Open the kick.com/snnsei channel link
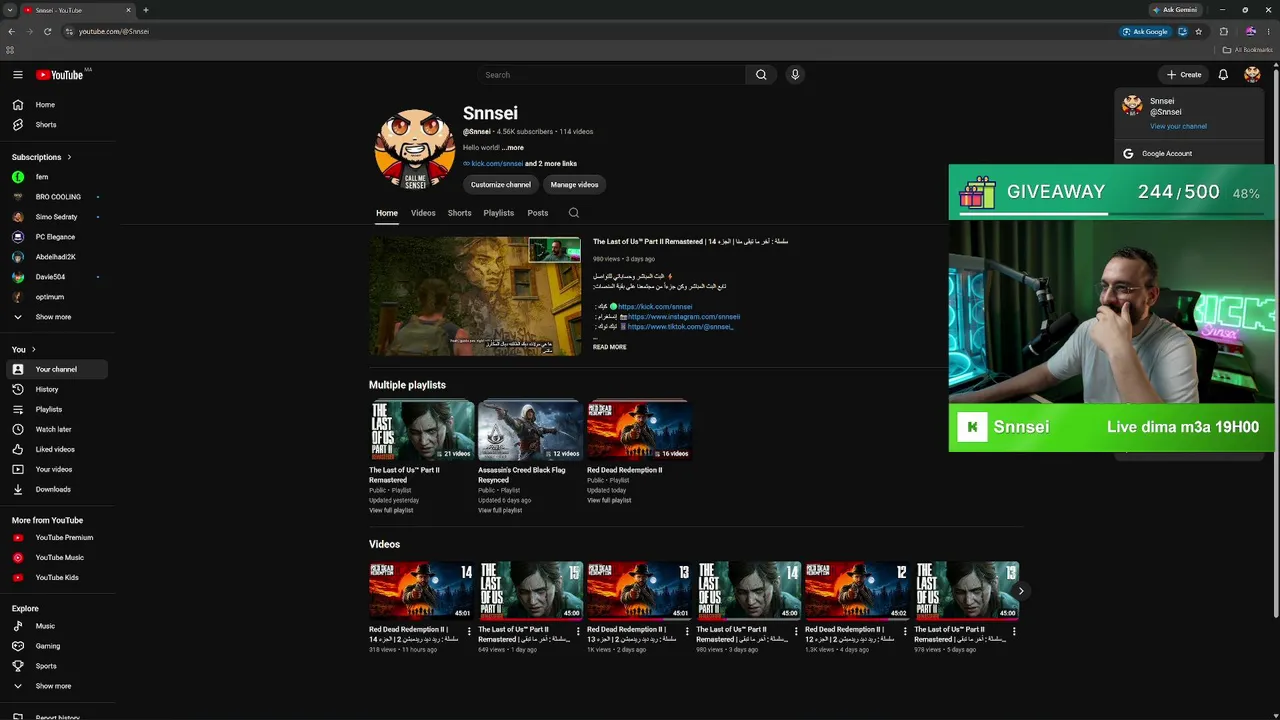 pos(497,164)
